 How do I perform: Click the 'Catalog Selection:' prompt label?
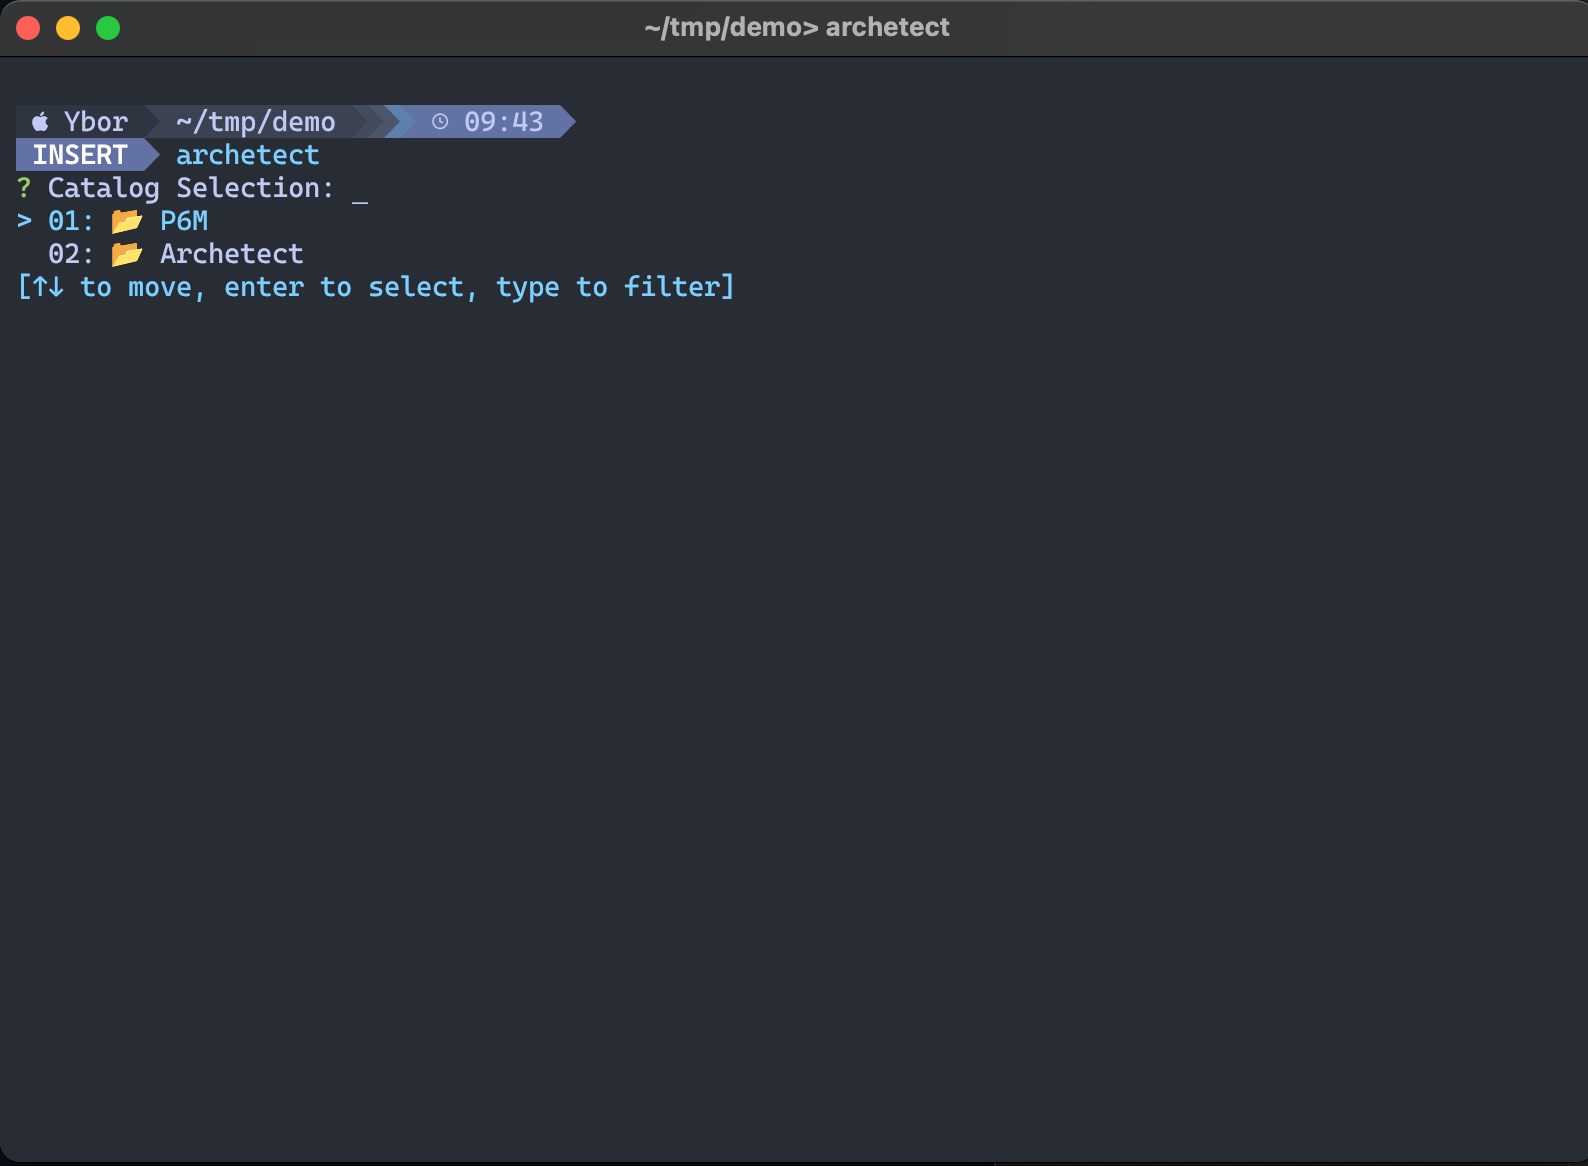click(x=190, y=188)
